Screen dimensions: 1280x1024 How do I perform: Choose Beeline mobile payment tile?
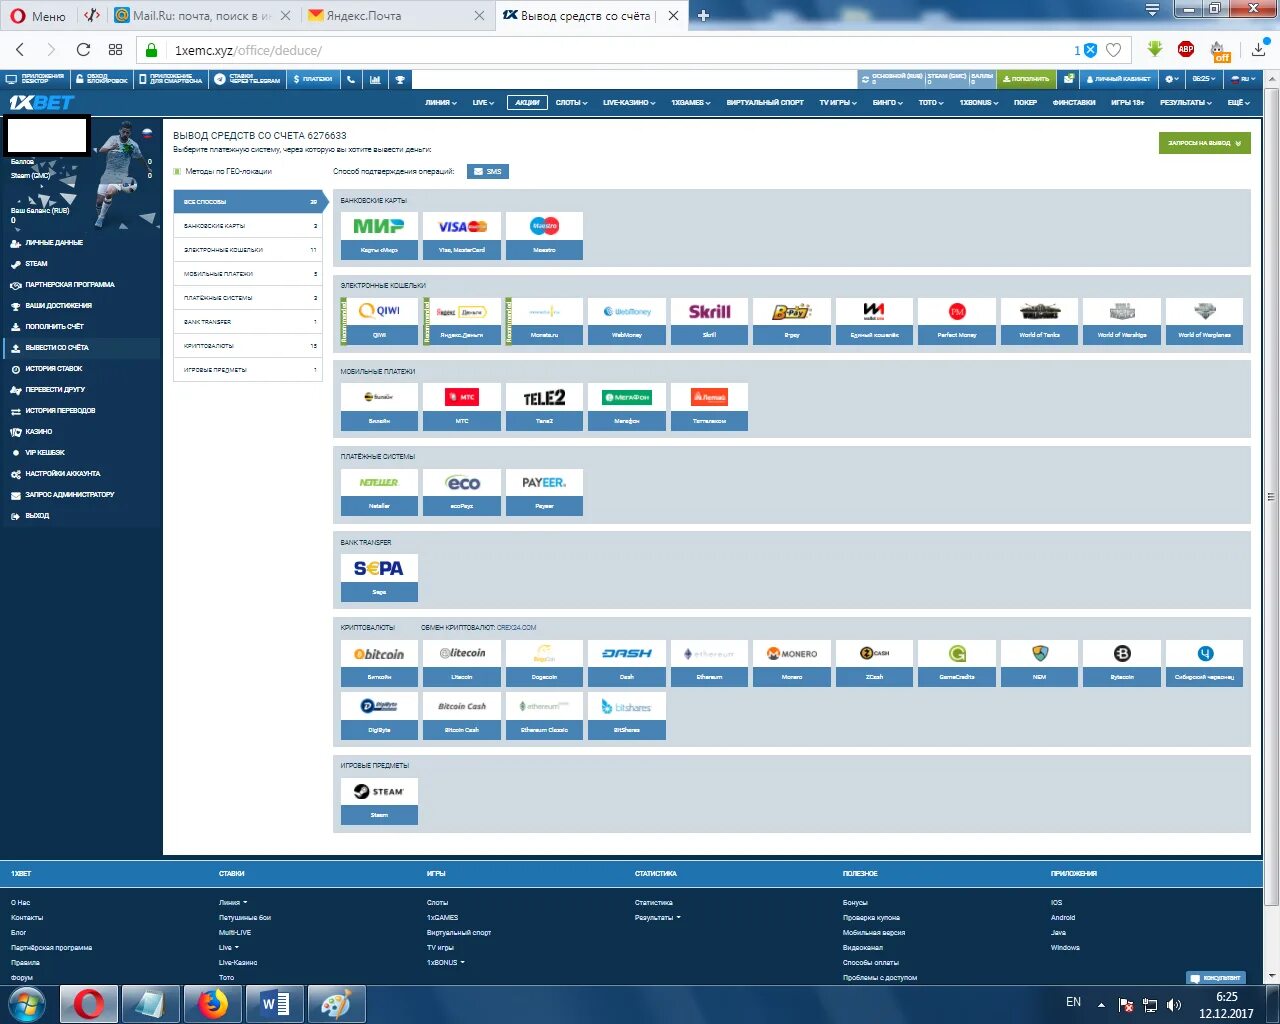tap(379, 407)
